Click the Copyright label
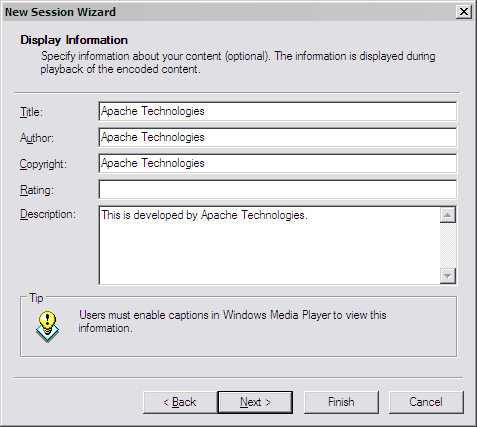The image size is (477, 427). (43, 164)
